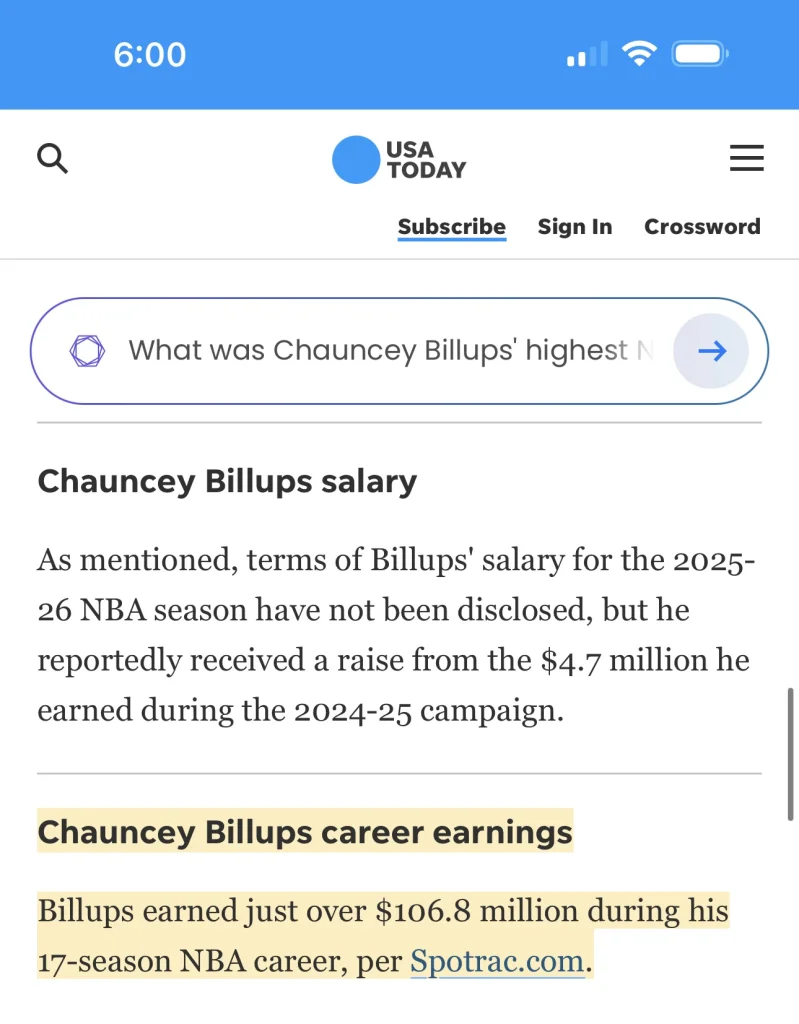Select the Chauncey Billups salary heading
This screenshot has width=799, height=1024.
227,481
